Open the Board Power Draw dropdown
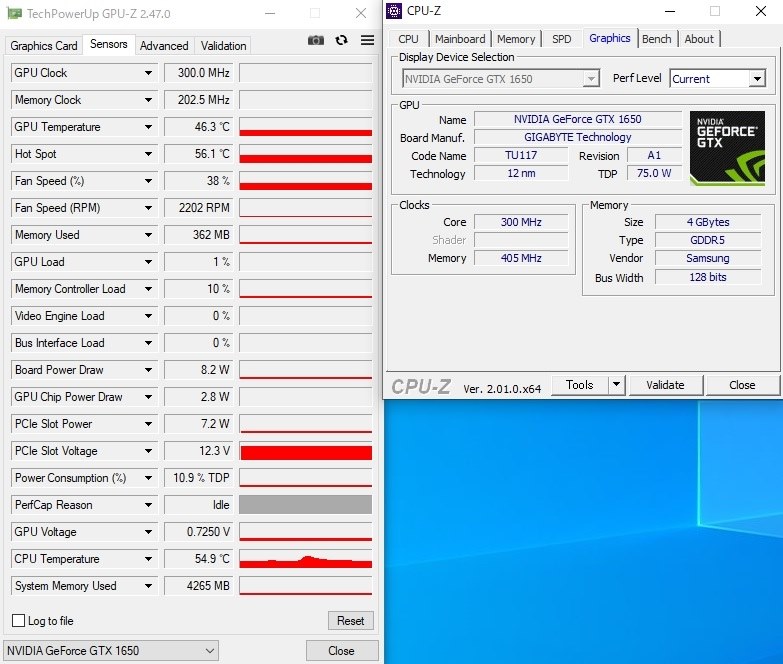Screen dimensions: 783x664 click(x=148, y=370)
